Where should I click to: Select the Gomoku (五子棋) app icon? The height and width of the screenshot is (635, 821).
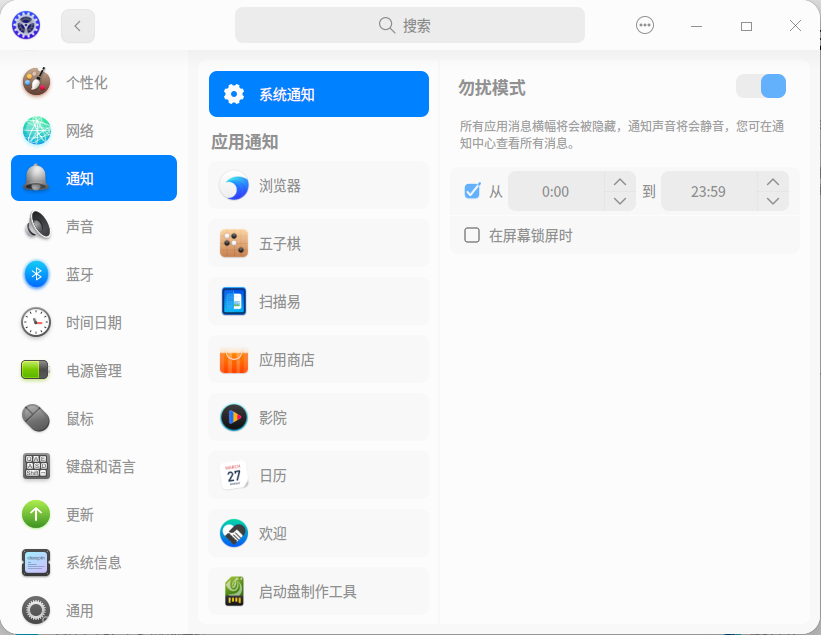(234, 243)
